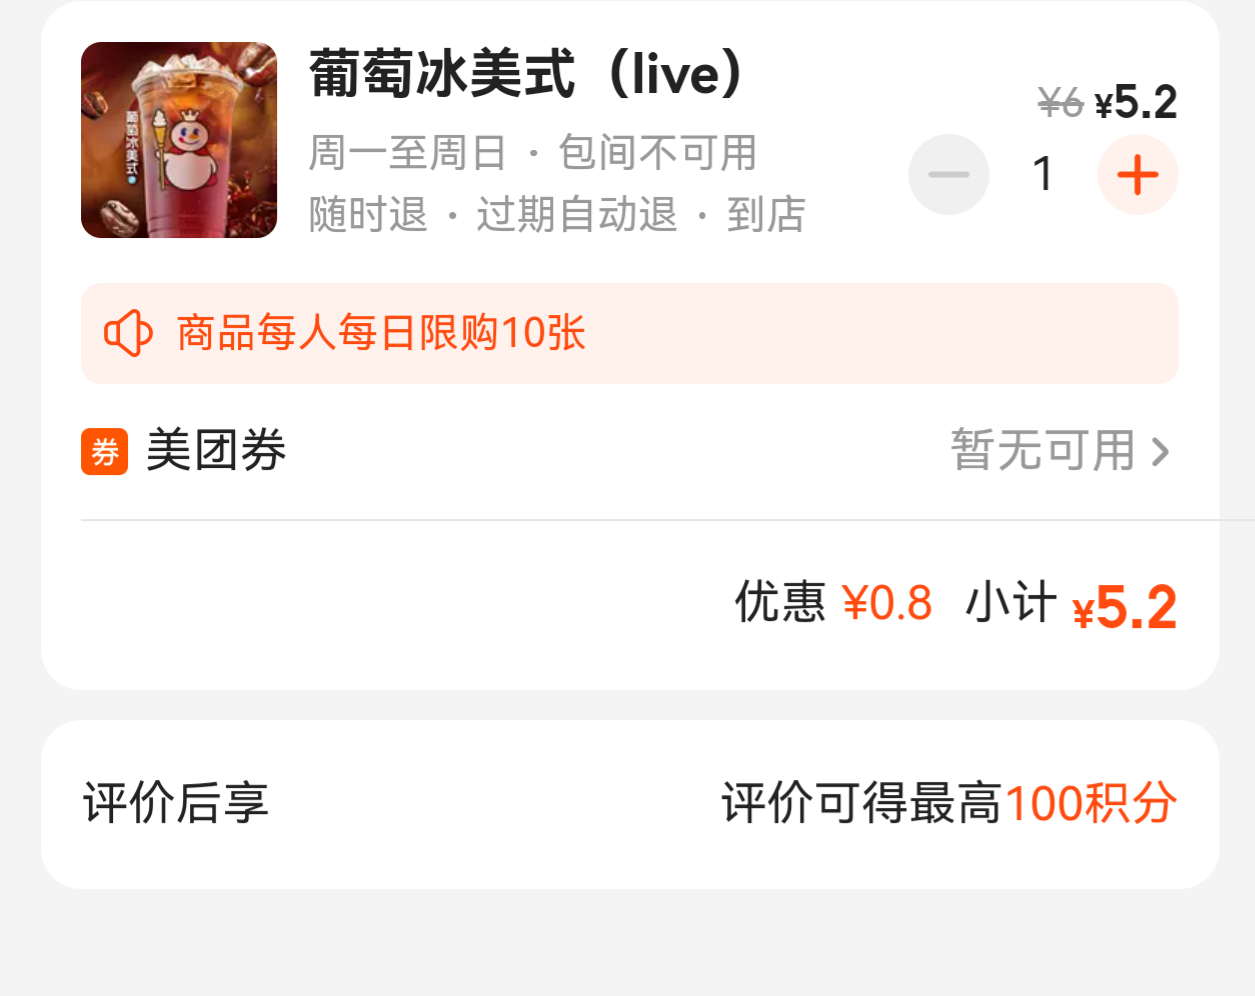Select the 葡萄冰美式（live）product title
This screenshot has width=1255, height=996.
click(x=529, y=74)
